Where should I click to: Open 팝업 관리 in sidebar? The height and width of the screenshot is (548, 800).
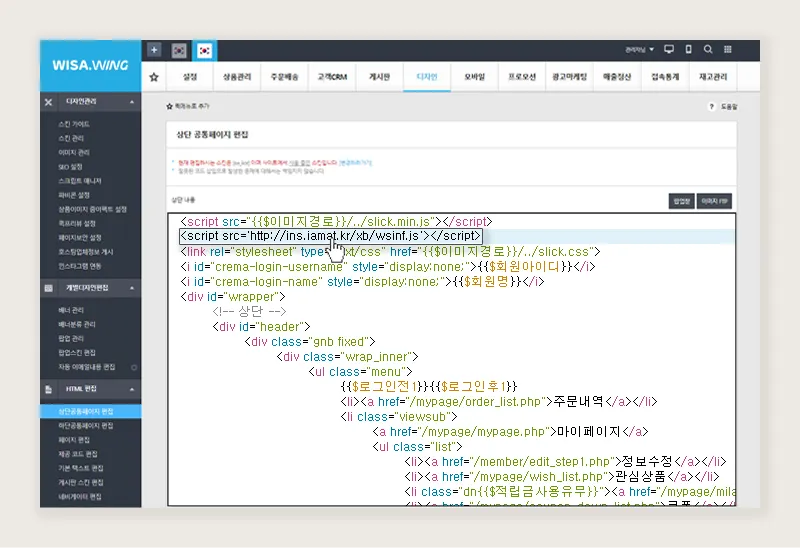click(71, 339)
